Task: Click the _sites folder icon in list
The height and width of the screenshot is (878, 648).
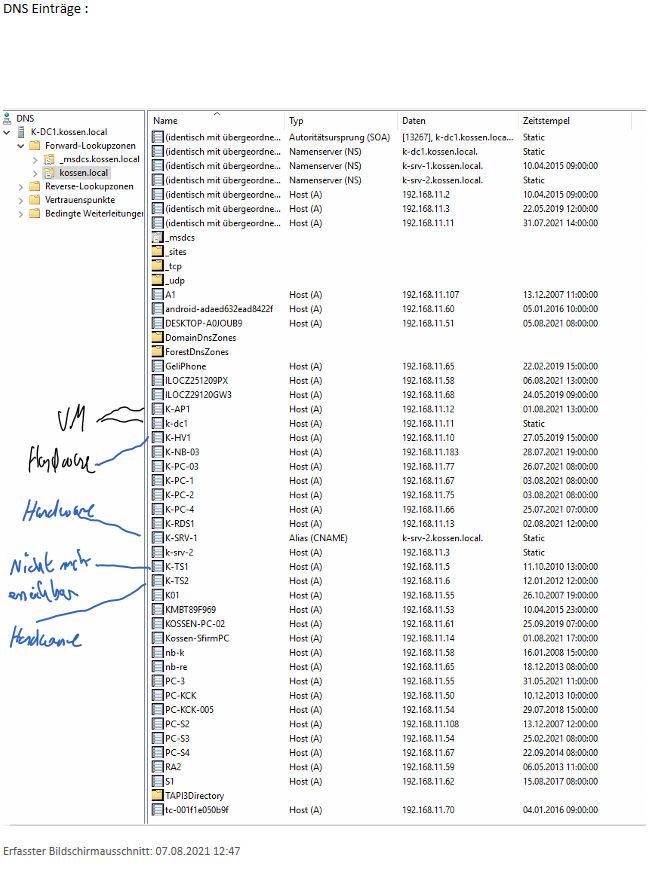Action: (x=157, y=252)
